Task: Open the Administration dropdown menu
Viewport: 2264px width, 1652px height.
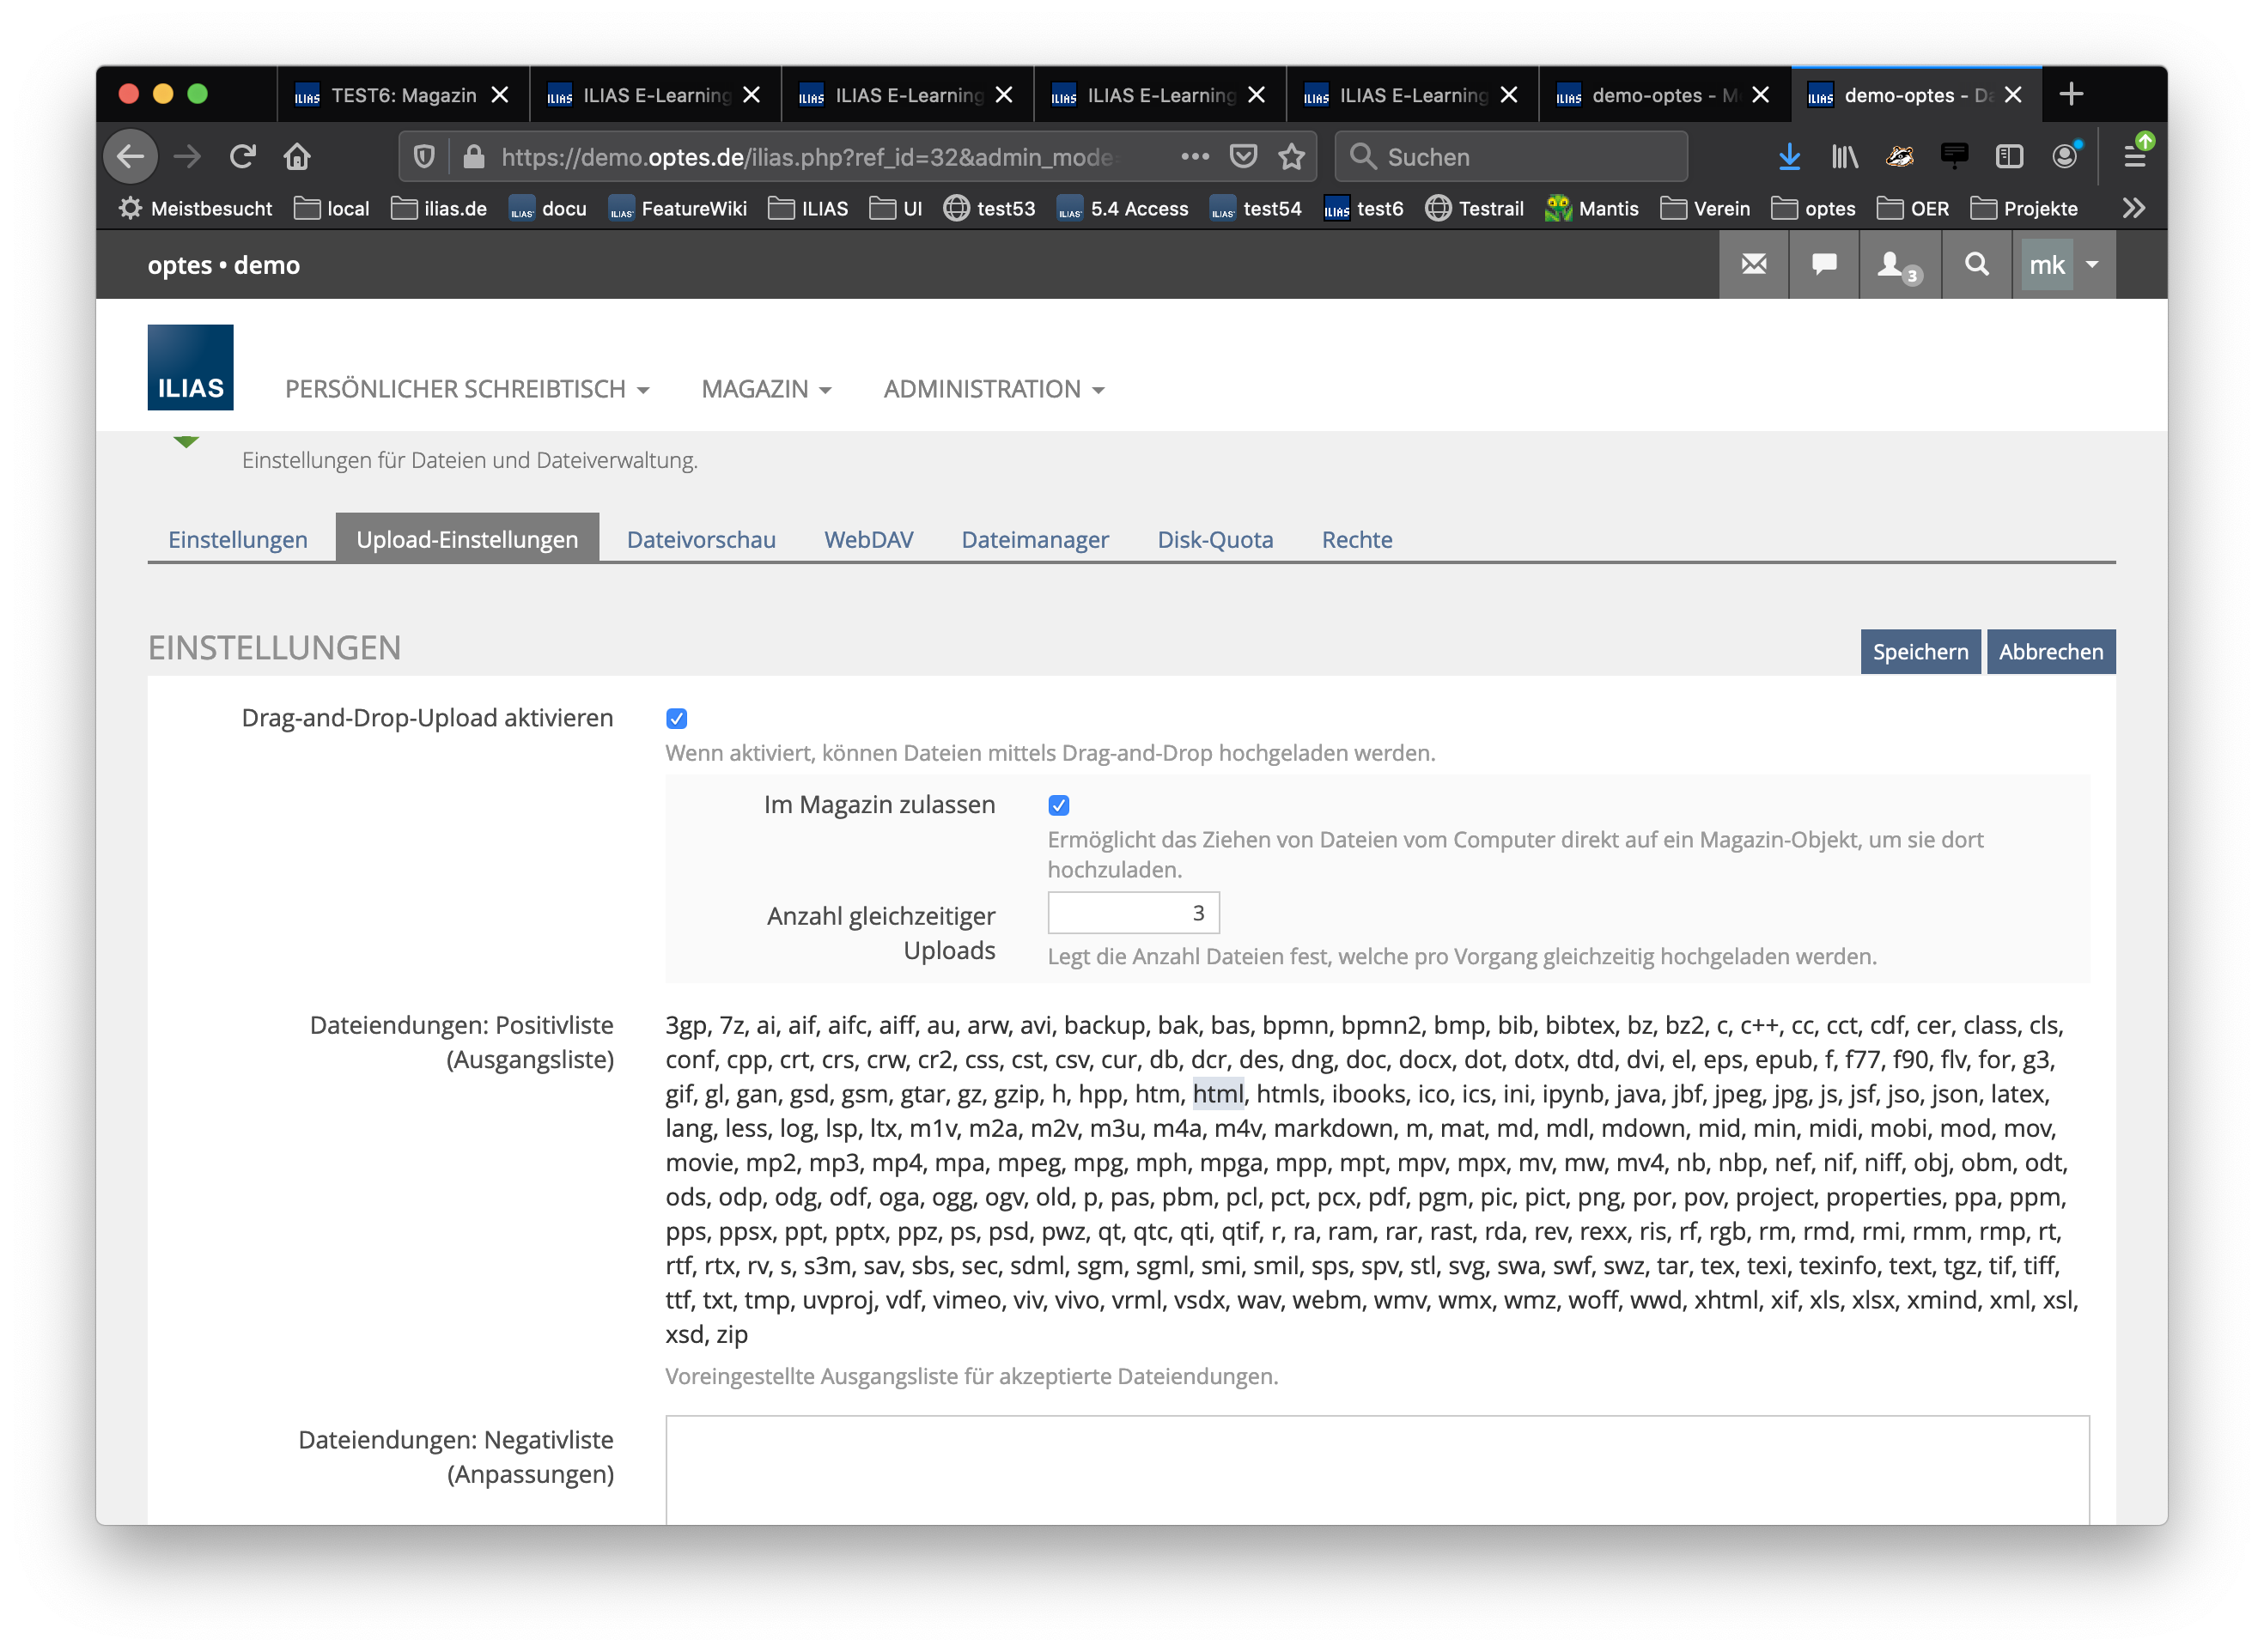Action: pyautogui.click(x=993, y=389)
